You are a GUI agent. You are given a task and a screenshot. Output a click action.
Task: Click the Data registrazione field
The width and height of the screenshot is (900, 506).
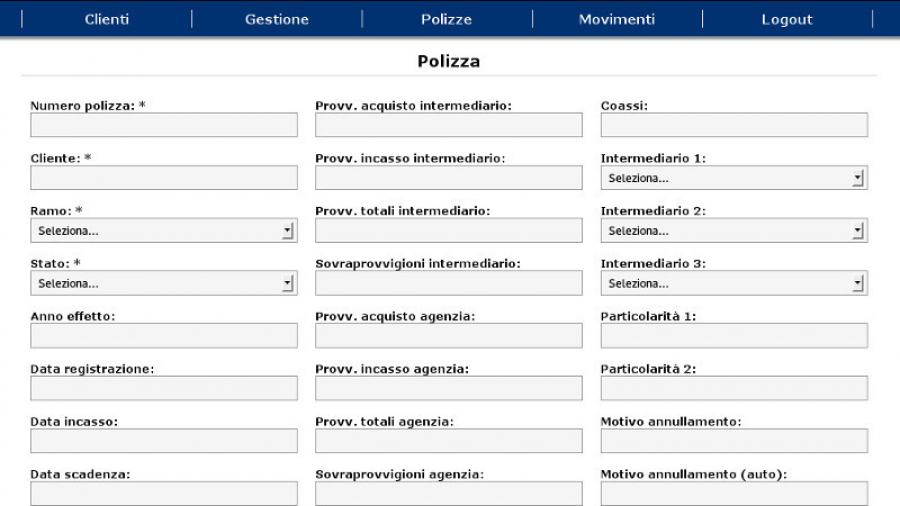[164, 389]
